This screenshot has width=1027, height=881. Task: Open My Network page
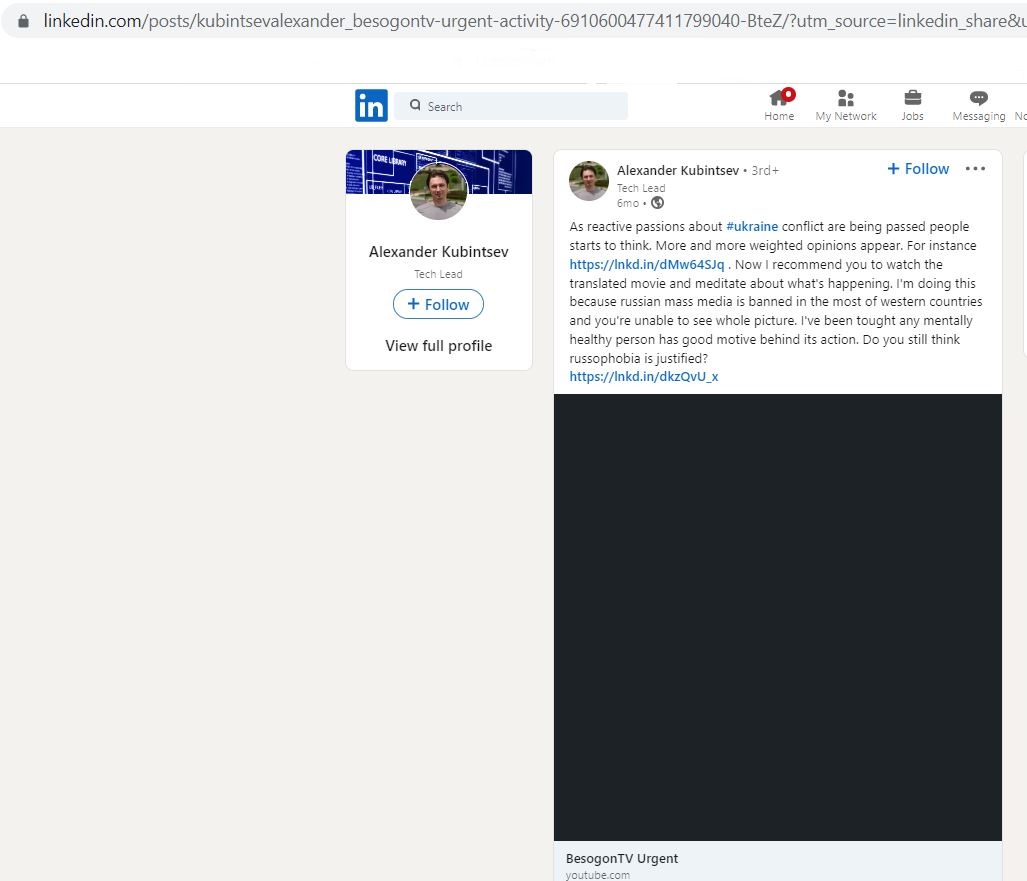click(846, 105)
